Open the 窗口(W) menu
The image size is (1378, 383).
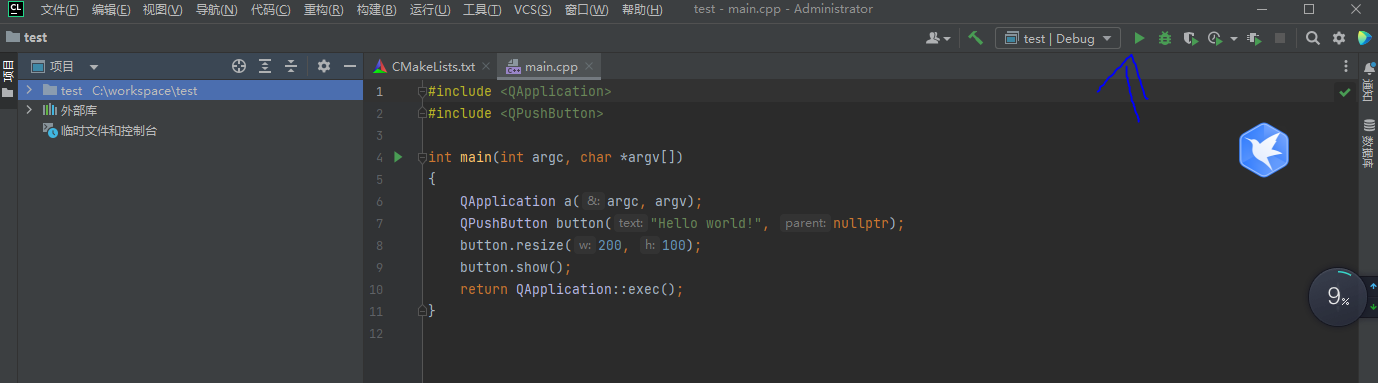(586, 10)
